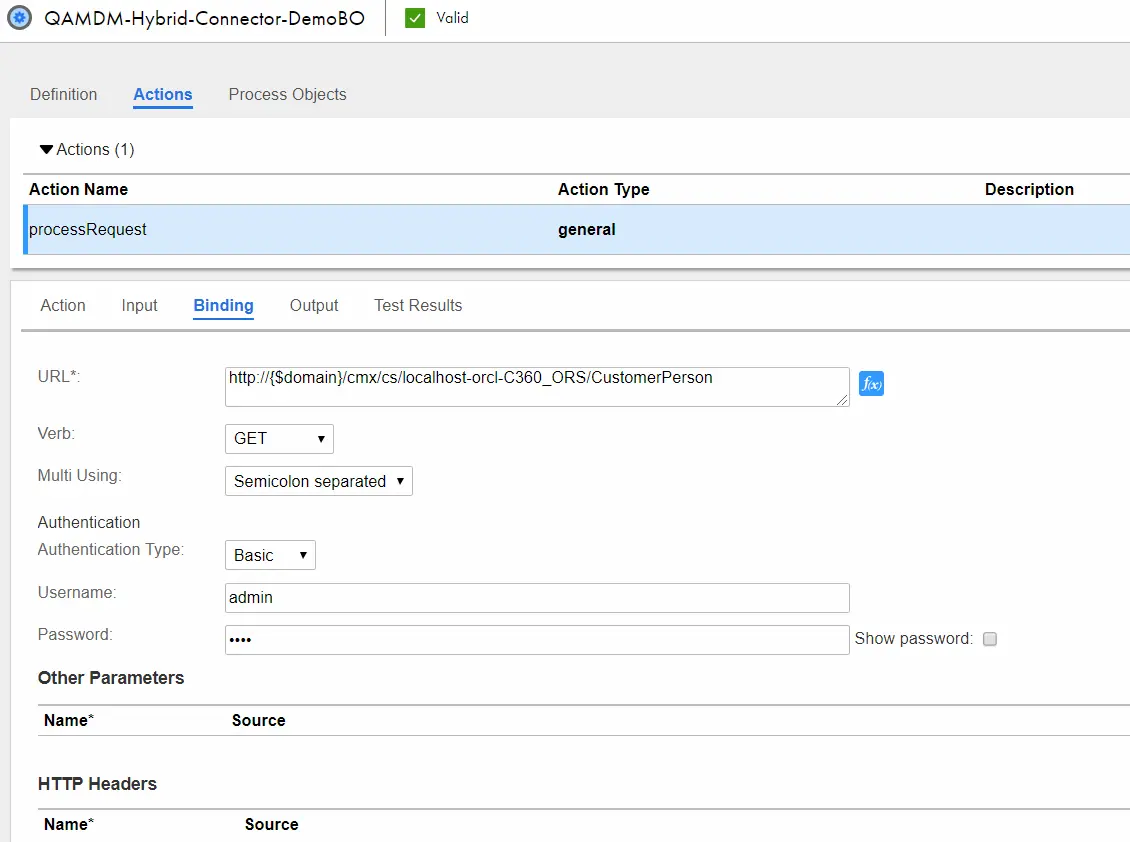Switch to the Definition tab
Screen dimensions: 1130x842
click(63, 94)
